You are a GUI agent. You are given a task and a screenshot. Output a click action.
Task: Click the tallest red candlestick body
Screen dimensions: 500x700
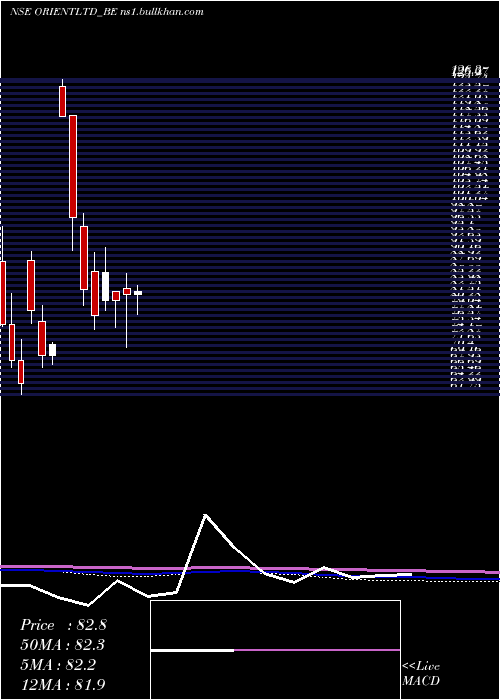(x=73, y=167)
